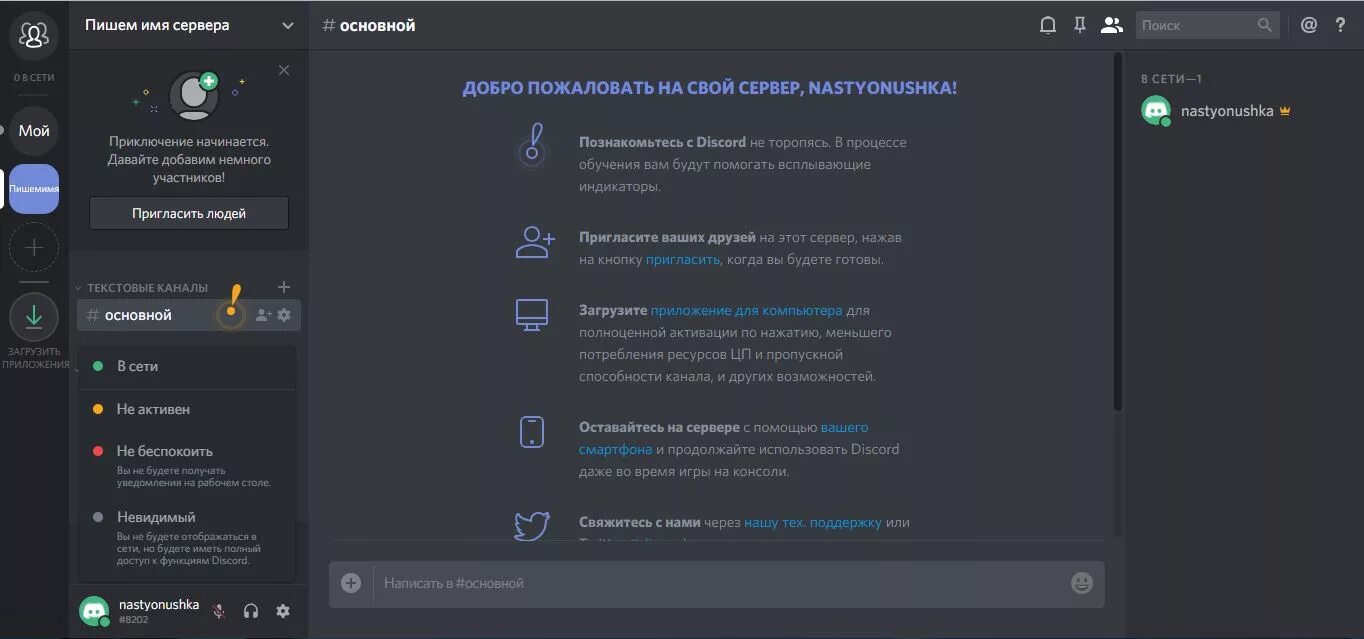The height and width of the screenshot is (639, 1364).
Task: Click the search magnifier icon
Action: click(1265, 25)
